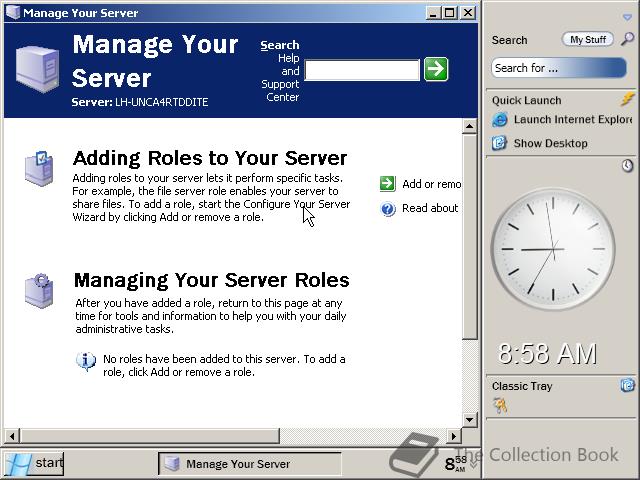The width and height of the screenshot is (640, 480).
Task: Click the No roles have been added message
Action: (224, 365)
